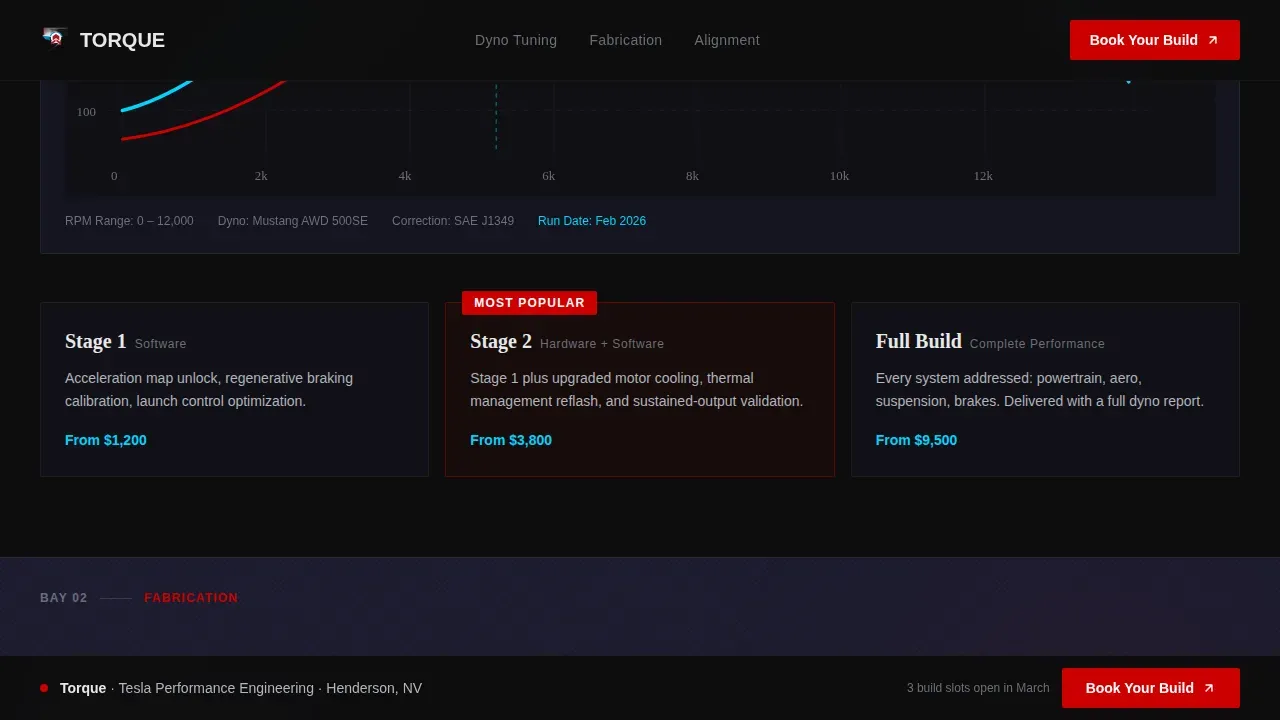Select the Stage 2 Hardware + Software card
This screenshot has width=1280, height=720.
640,389
